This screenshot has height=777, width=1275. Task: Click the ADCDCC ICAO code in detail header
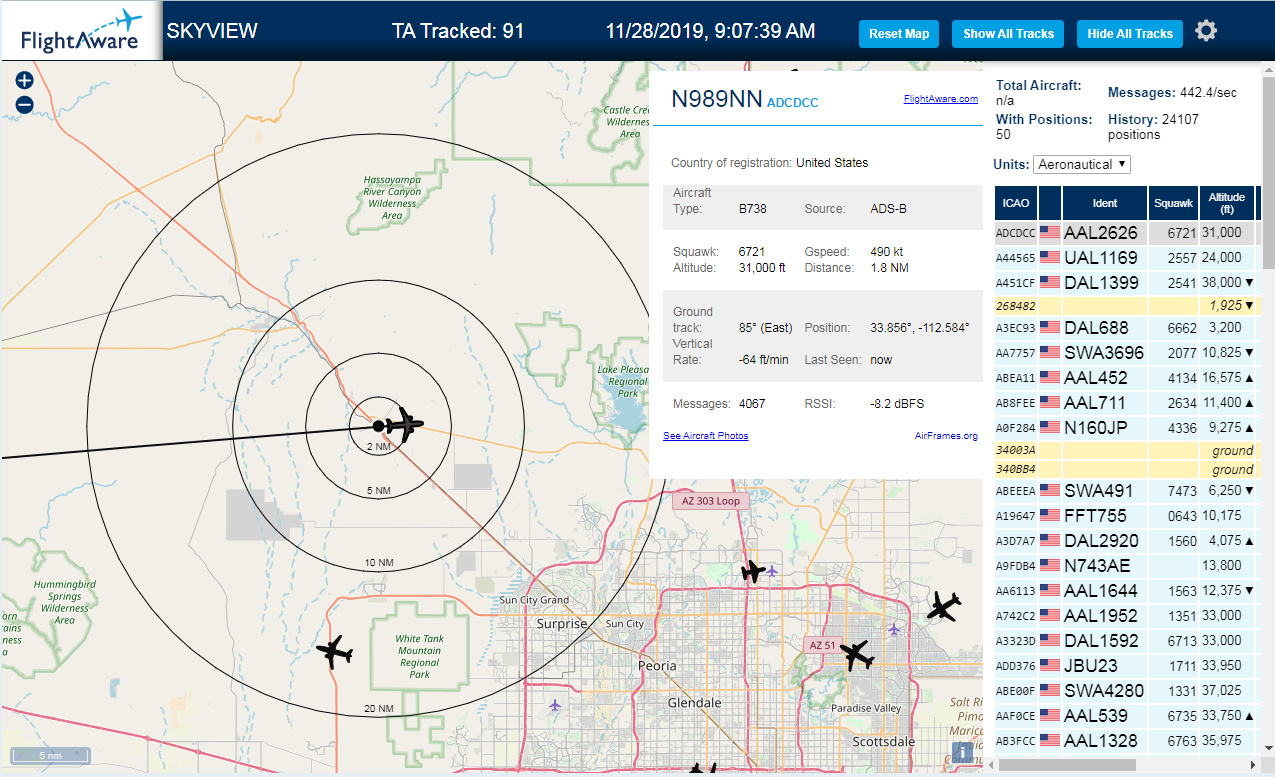[793, 103]
